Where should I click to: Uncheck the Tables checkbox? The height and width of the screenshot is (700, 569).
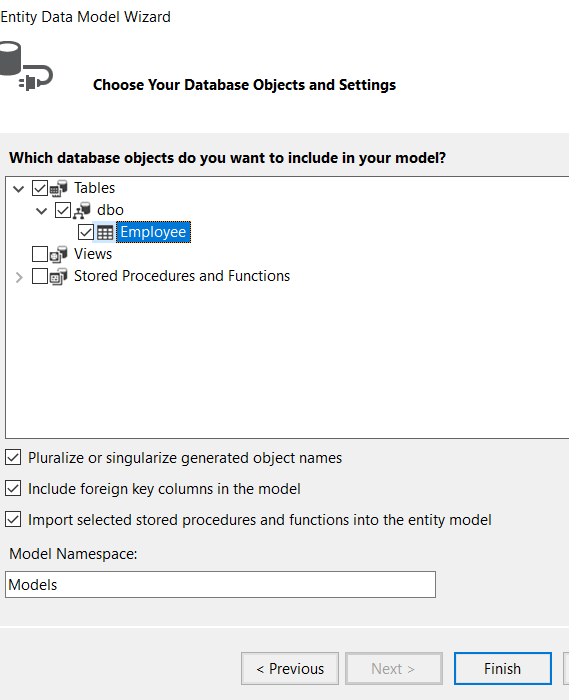click(x=40, y=188)
